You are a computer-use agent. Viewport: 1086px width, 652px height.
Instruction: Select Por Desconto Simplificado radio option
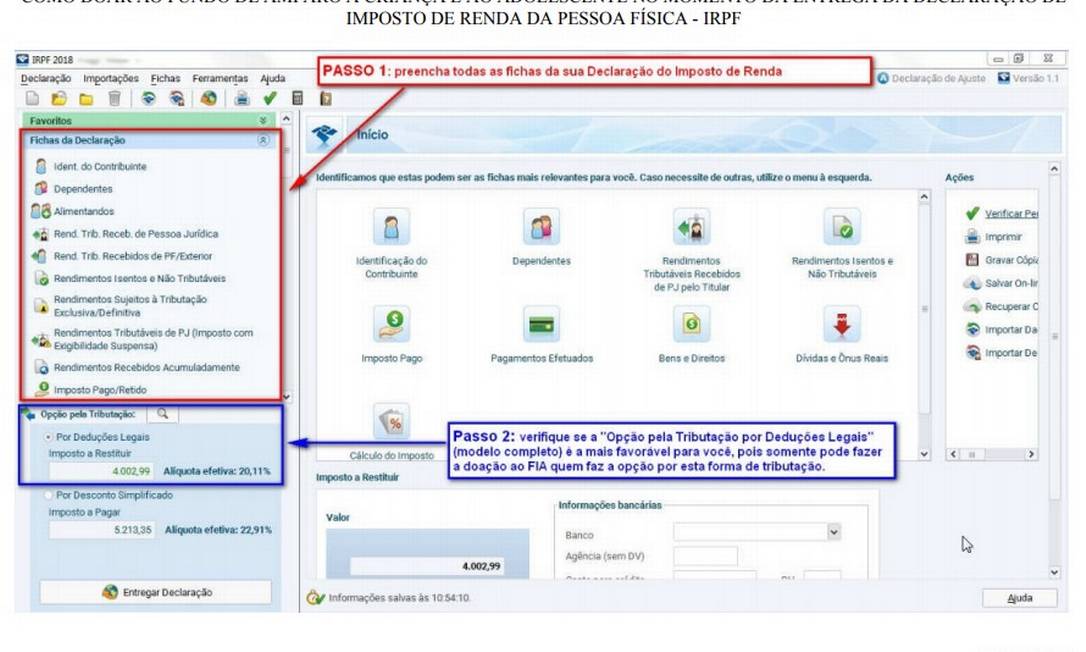49,495
